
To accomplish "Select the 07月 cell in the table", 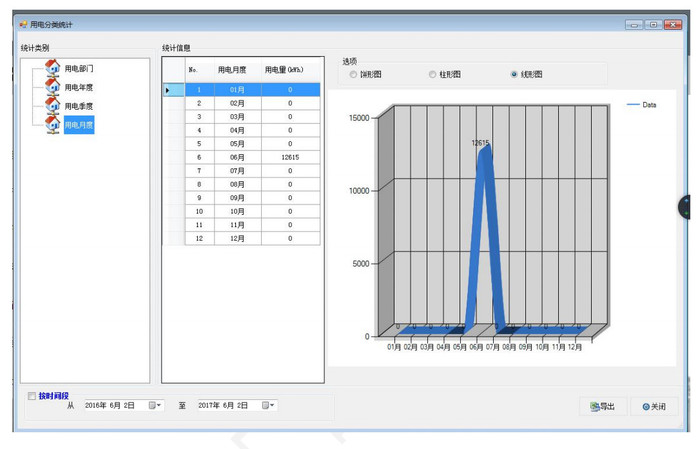I will click(238, 171).
